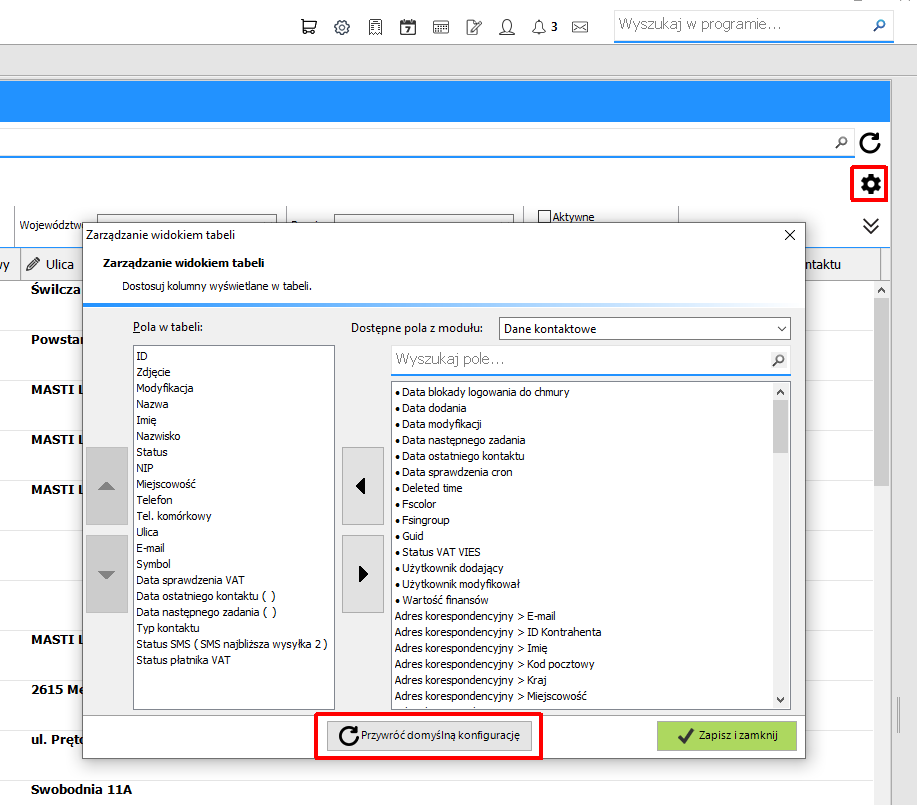Open the Dane kontaktowe module dropdown
The image size is (917, 805).
pyautogui.click(x=644, y=328)
